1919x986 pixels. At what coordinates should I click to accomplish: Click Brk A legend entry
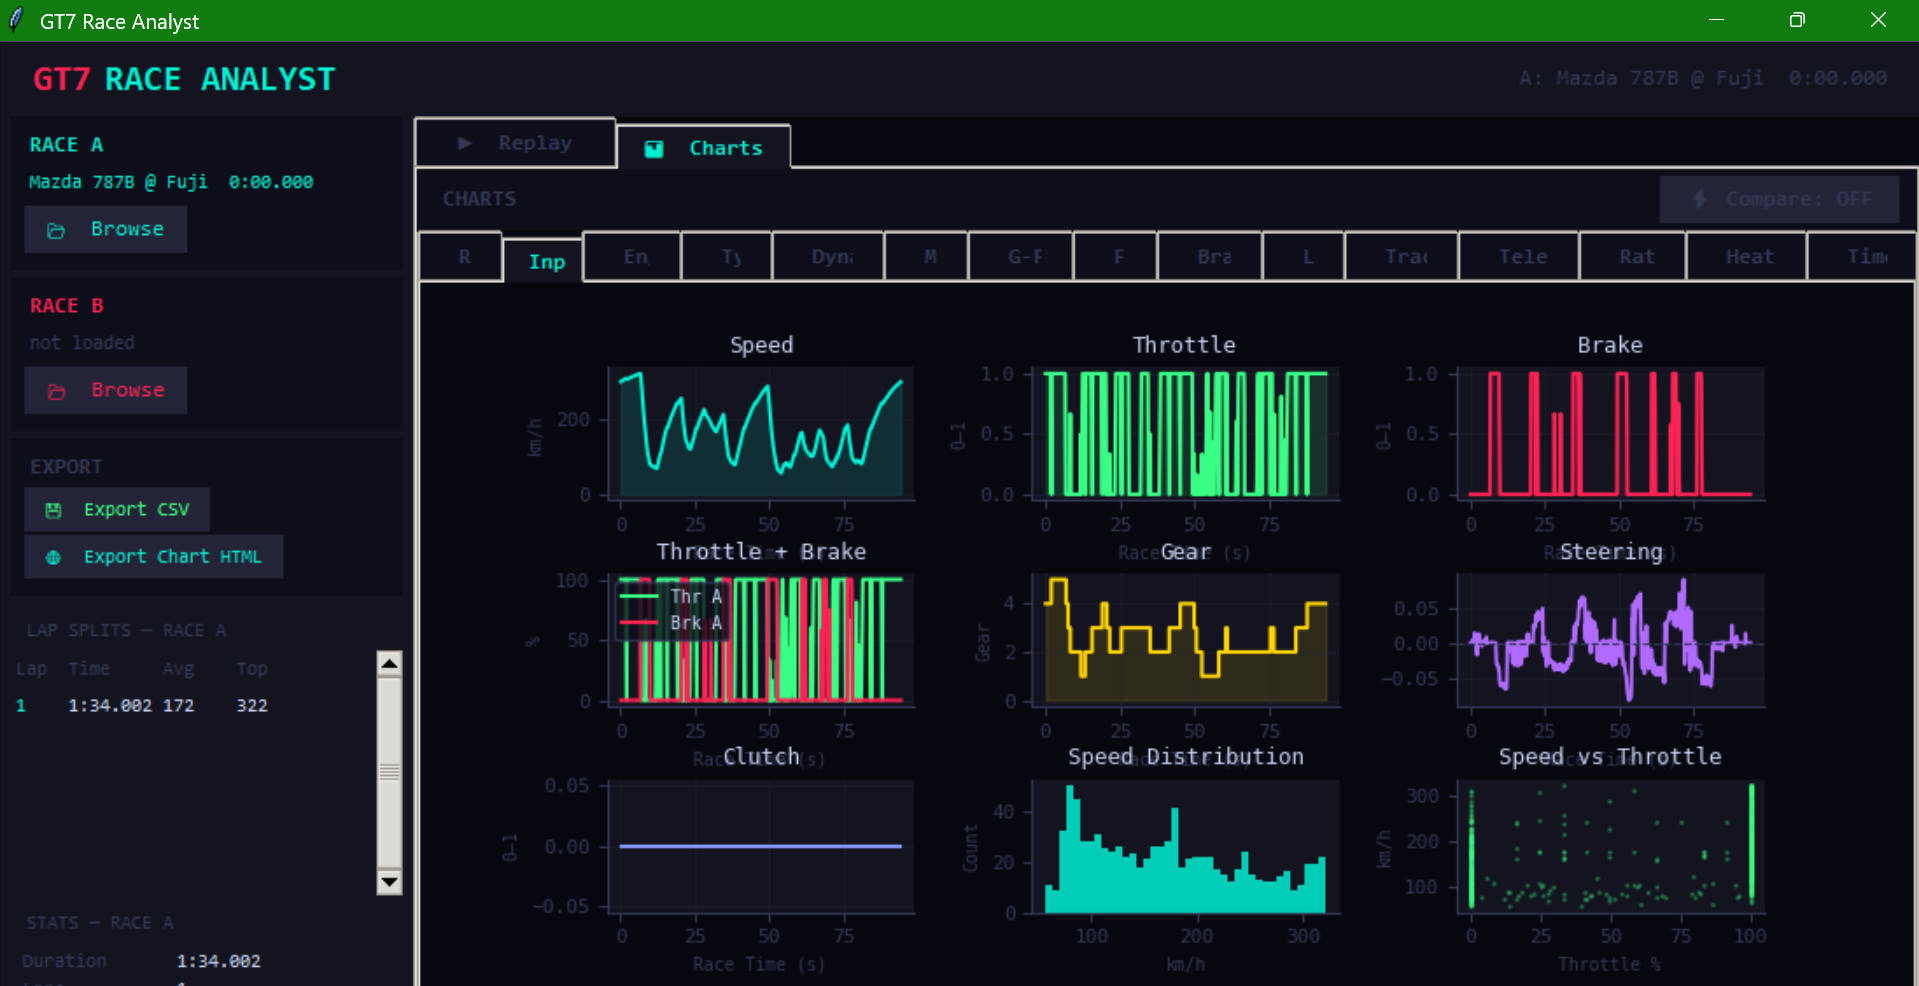(671, 623)
